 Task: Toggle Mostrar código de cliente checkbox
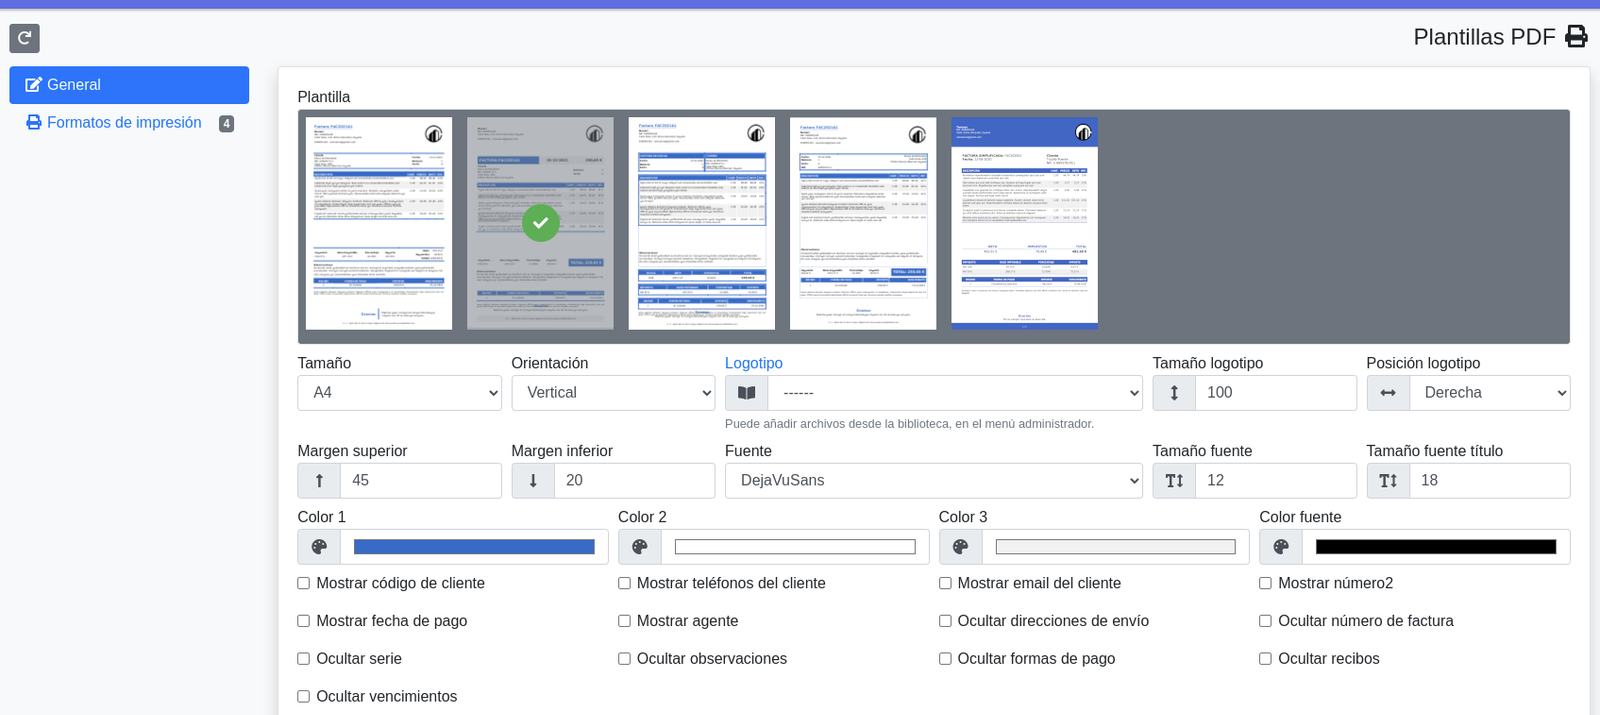pos(303,583)
